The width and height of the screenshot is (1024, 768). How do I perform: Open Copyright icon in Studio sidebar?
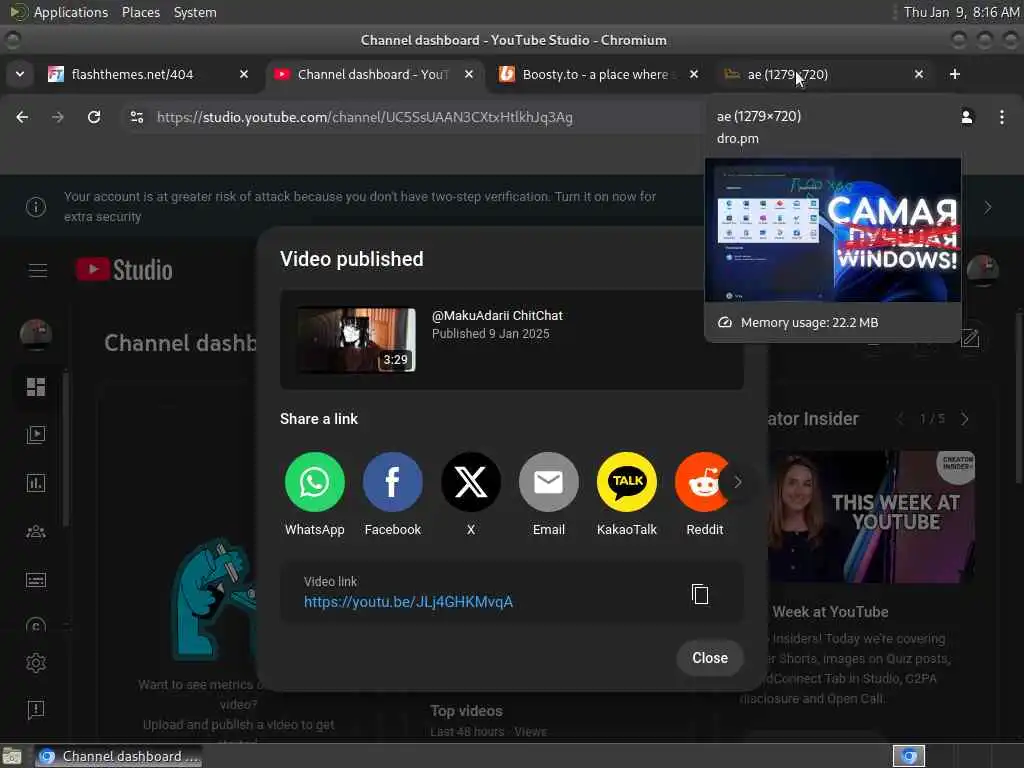36,625
